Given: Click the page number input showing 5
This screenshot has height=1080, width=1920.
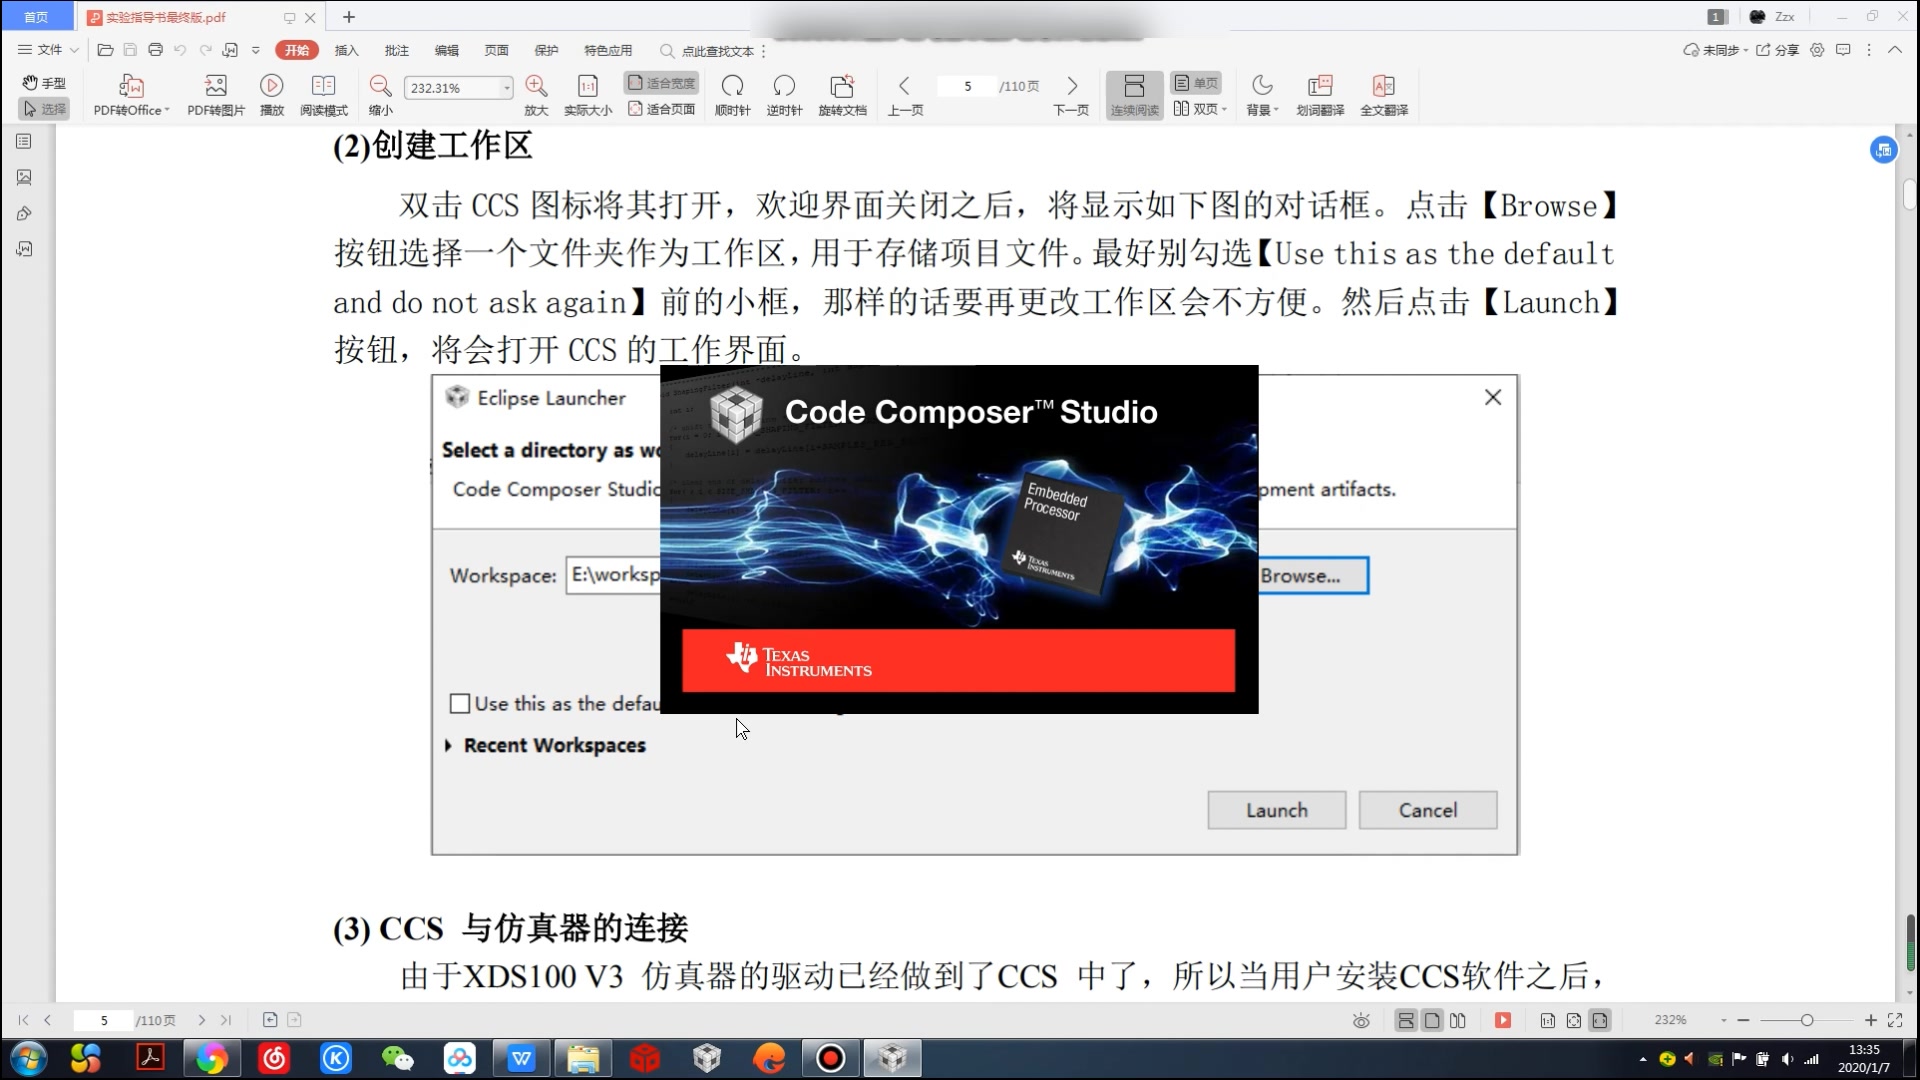Looking at the screenshot, I should 967,86.
